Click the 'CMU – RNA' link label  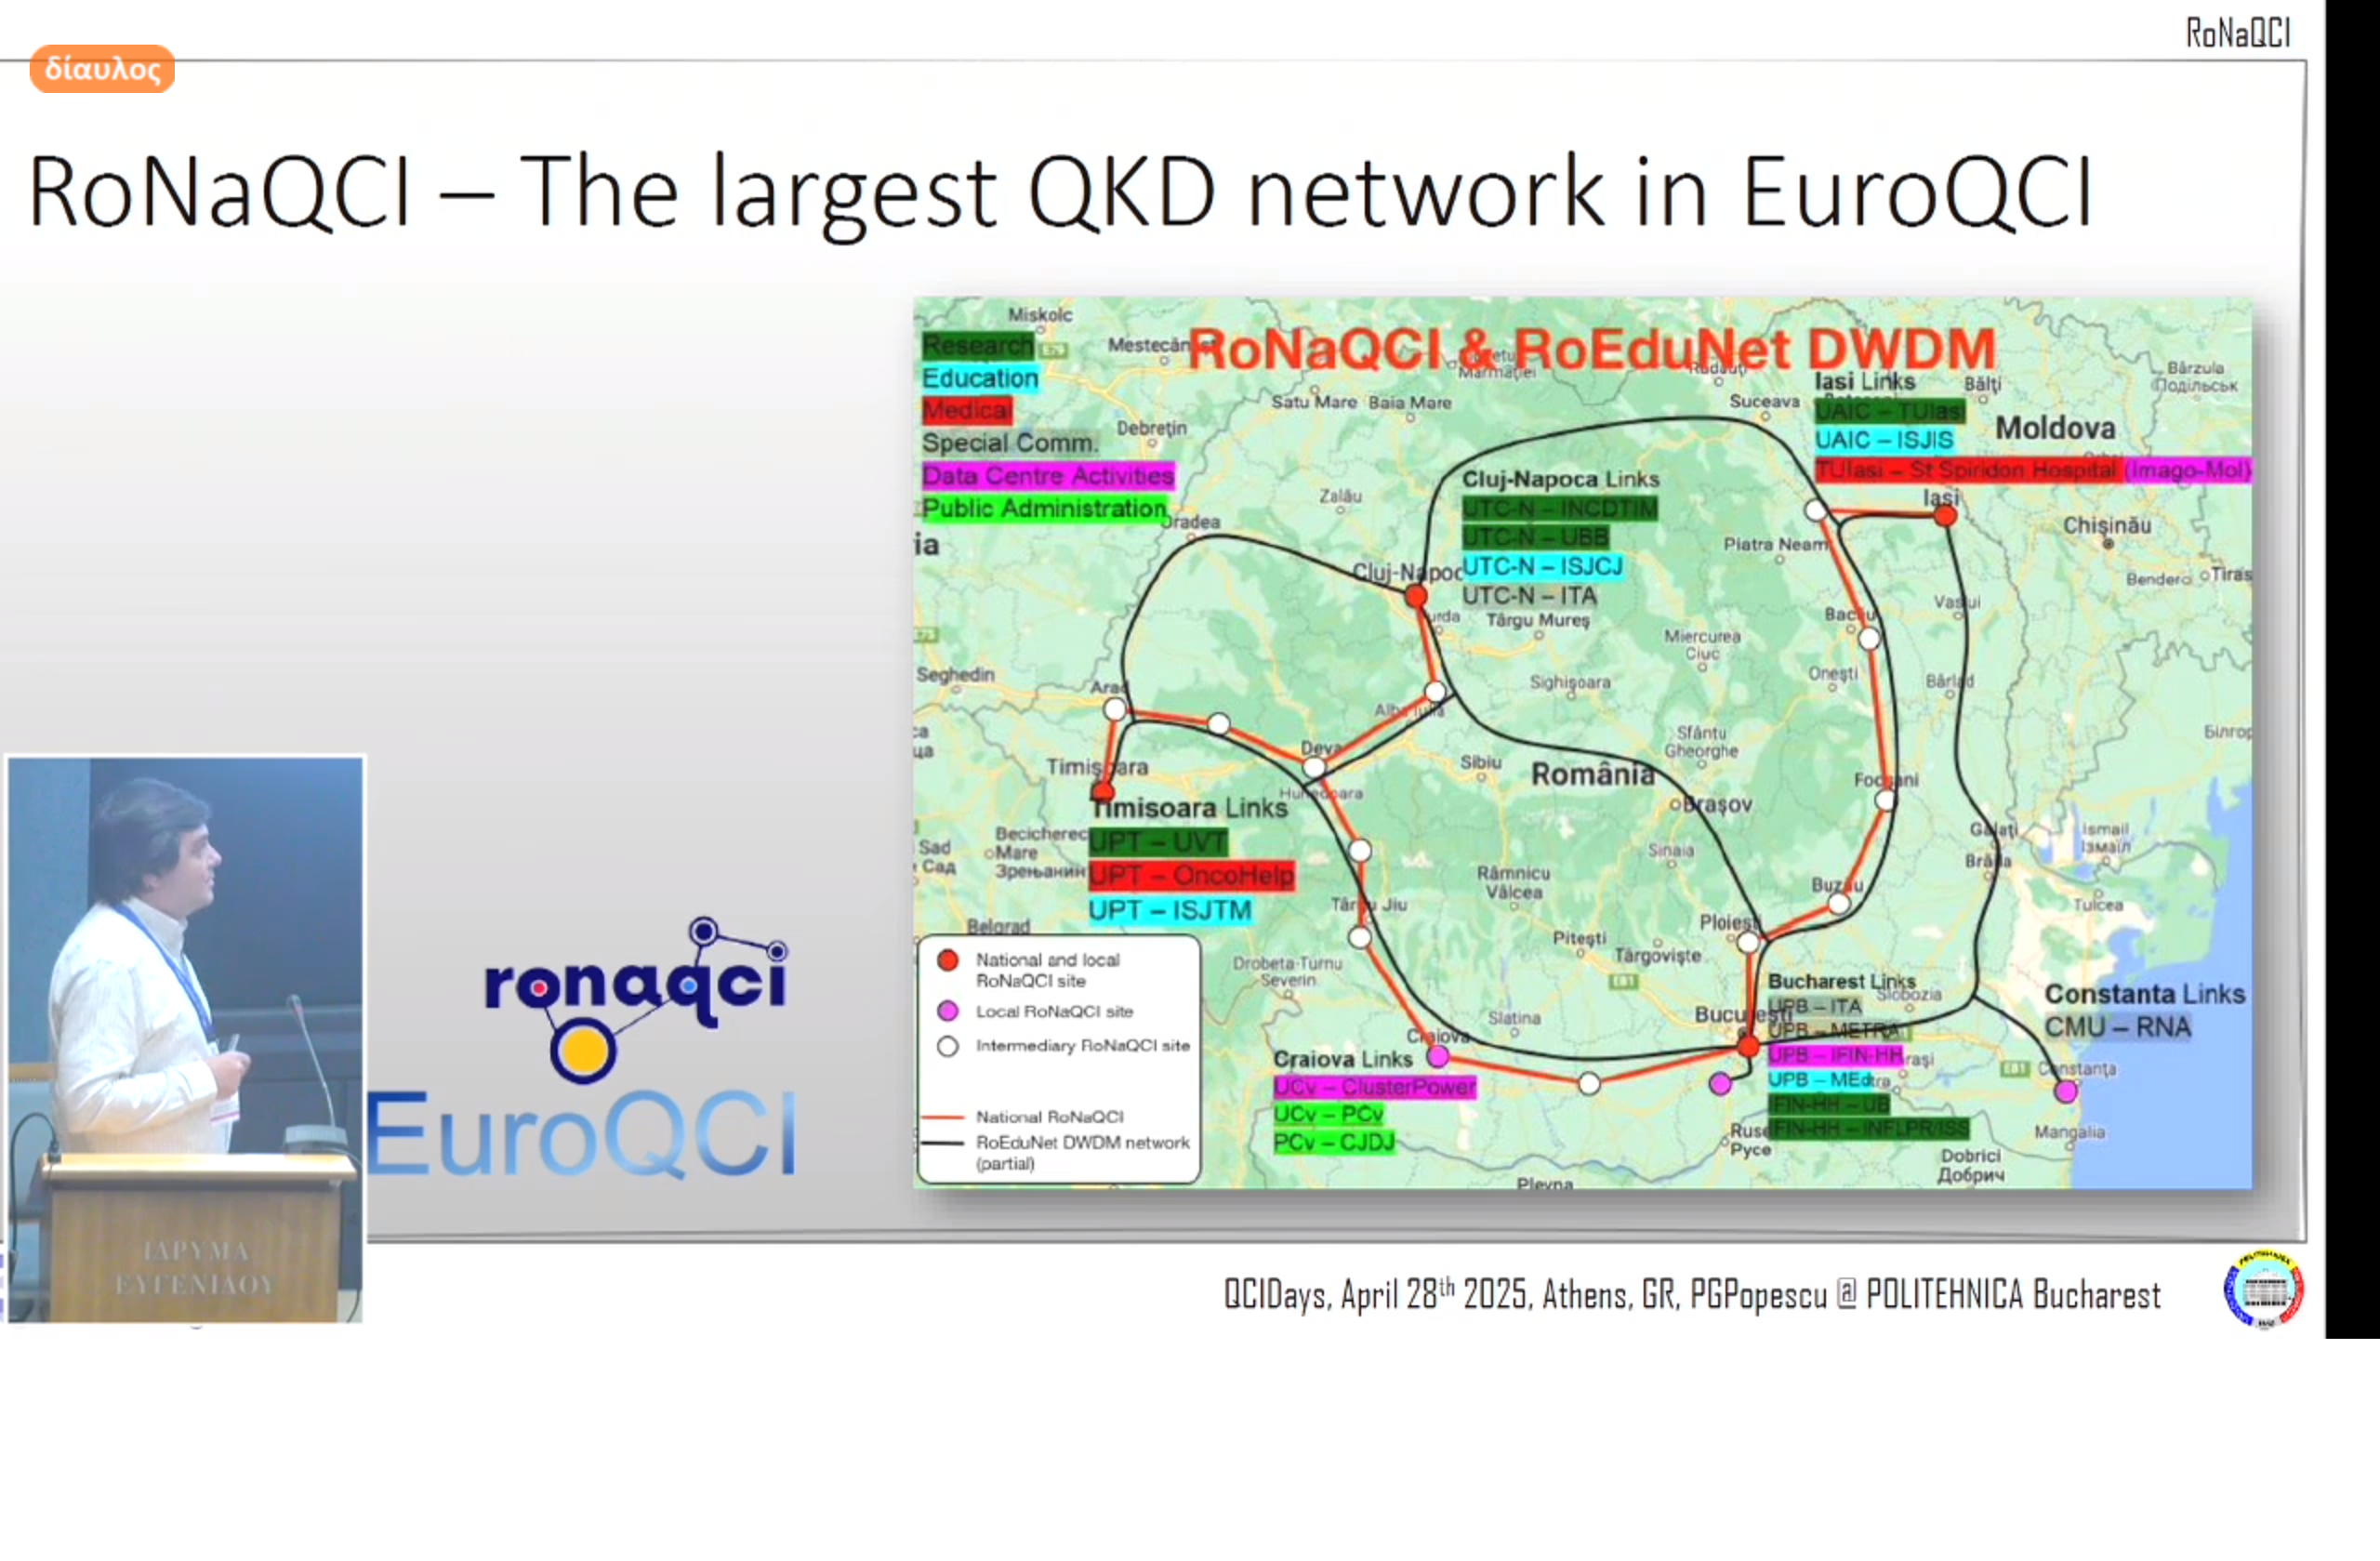pyautogui.click(x=2117, y=1027)
